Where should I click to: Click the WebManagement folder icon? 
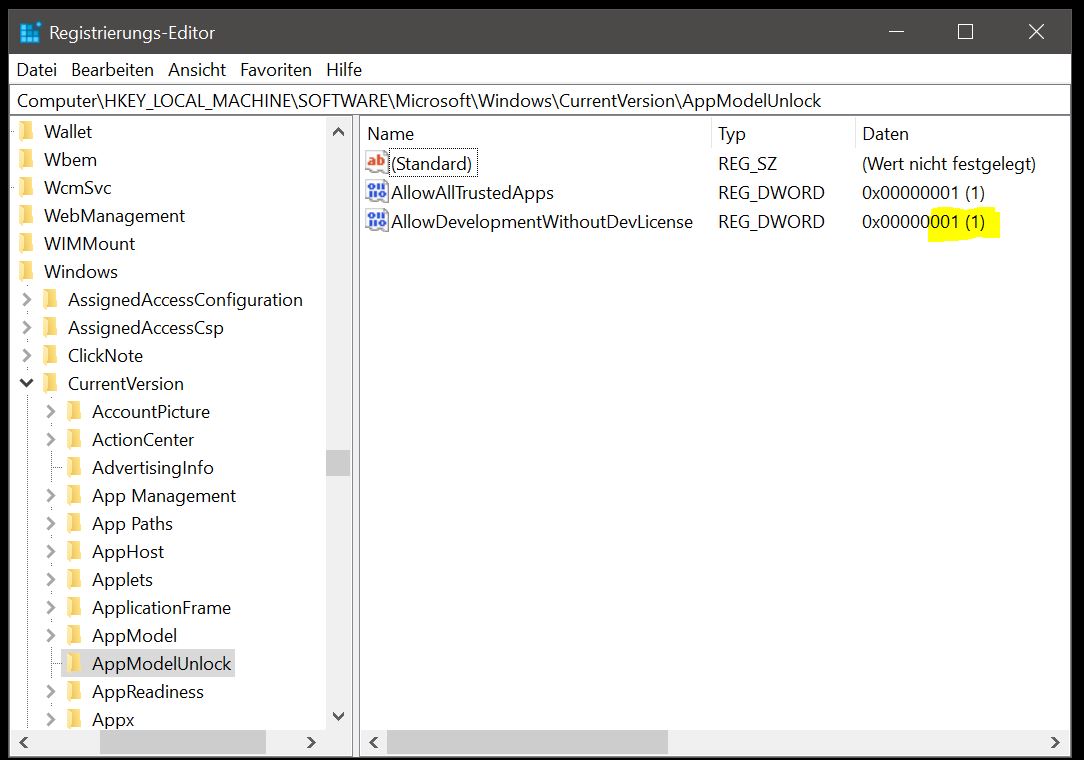click(27, 216)
